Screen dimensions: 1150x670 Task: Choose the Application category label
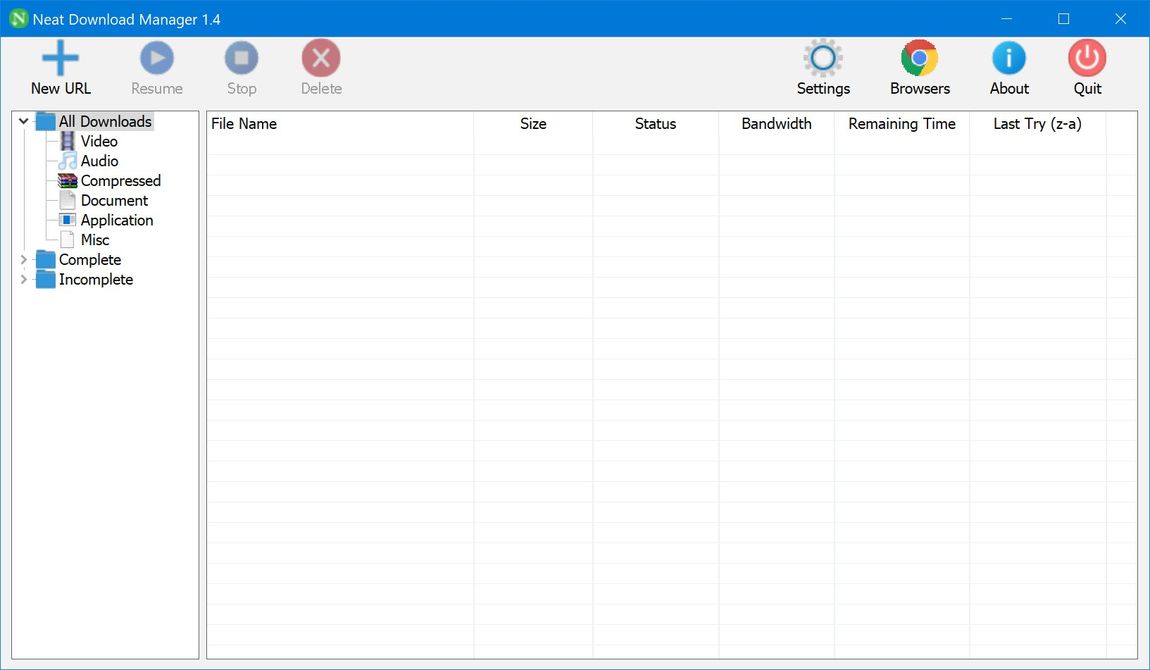(x=117, y=220)
